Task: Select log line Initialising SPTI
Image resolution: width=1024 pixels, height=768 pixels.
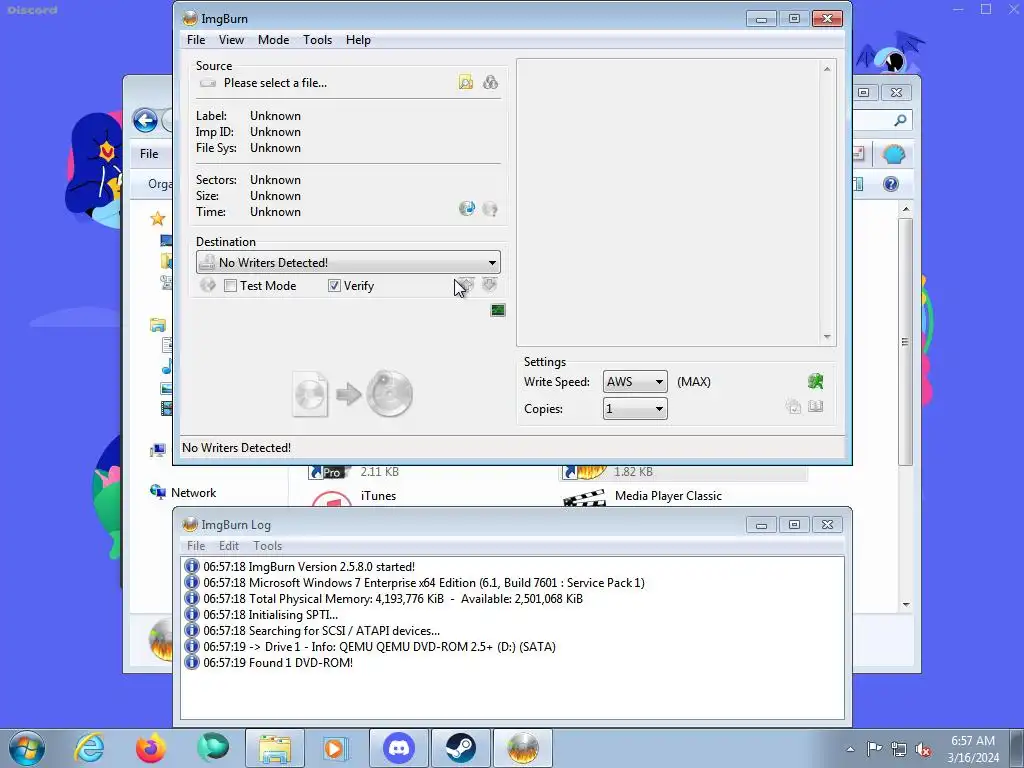Action: [270, 615]
